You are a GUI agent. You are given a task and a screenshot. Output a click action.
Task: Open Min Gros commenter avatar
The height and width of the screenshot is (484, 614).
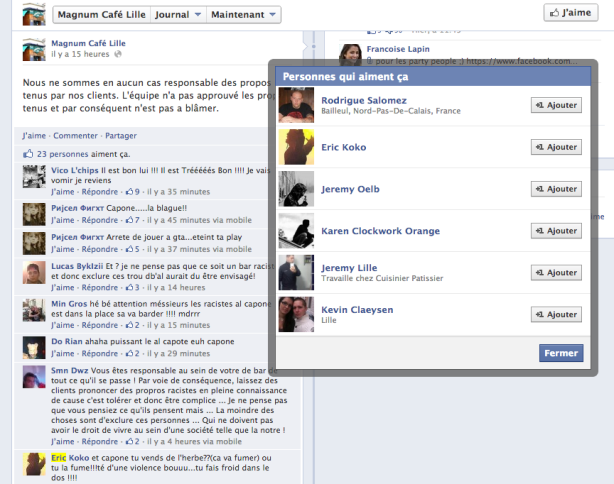pos(34,310)
